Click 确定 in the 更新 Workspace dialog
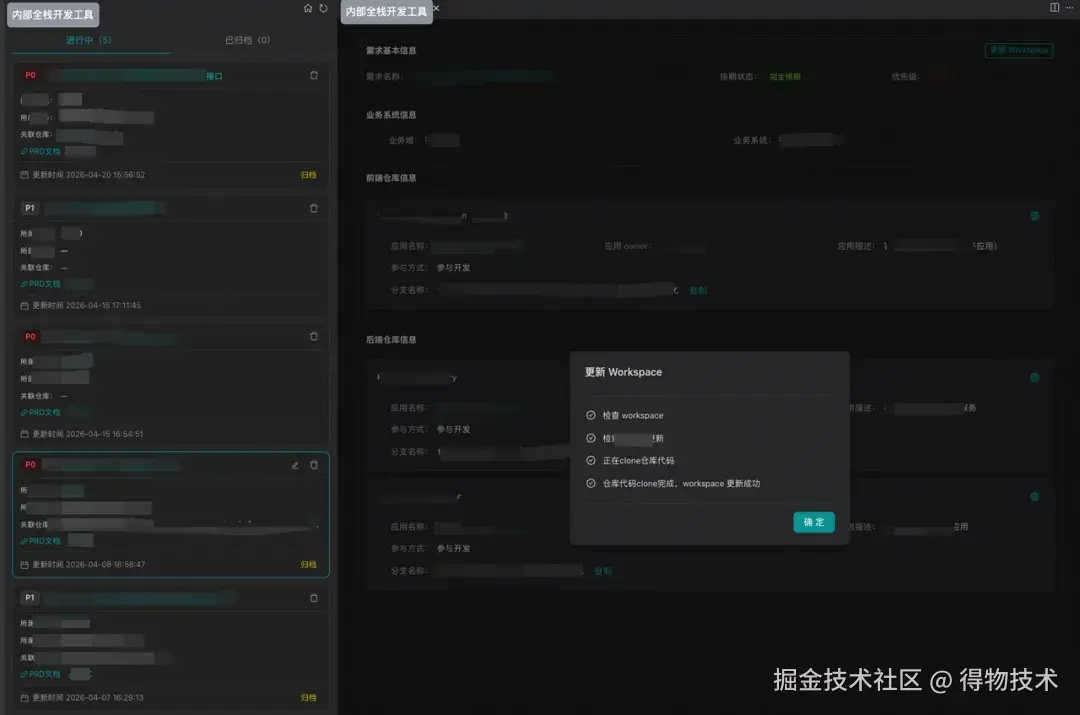1080x715 pixels. tap(813, 522)
